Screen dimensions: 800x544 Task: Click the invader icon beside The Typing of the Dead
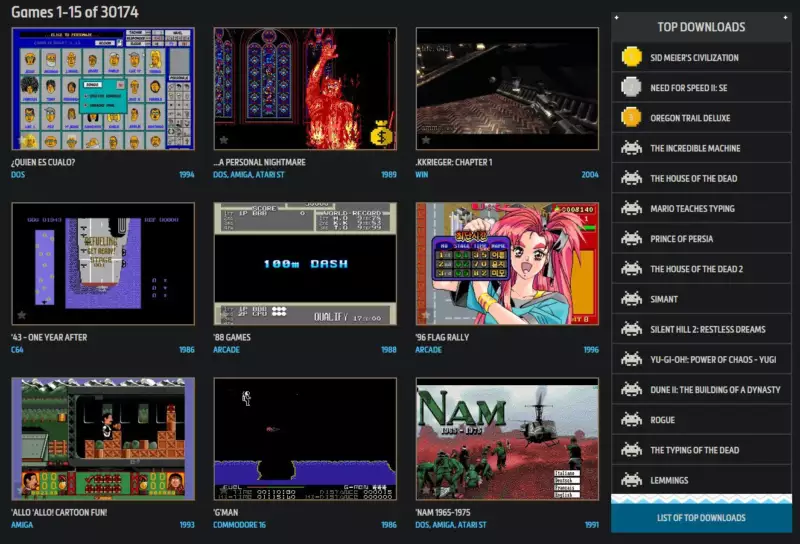[x=631, y=450]
